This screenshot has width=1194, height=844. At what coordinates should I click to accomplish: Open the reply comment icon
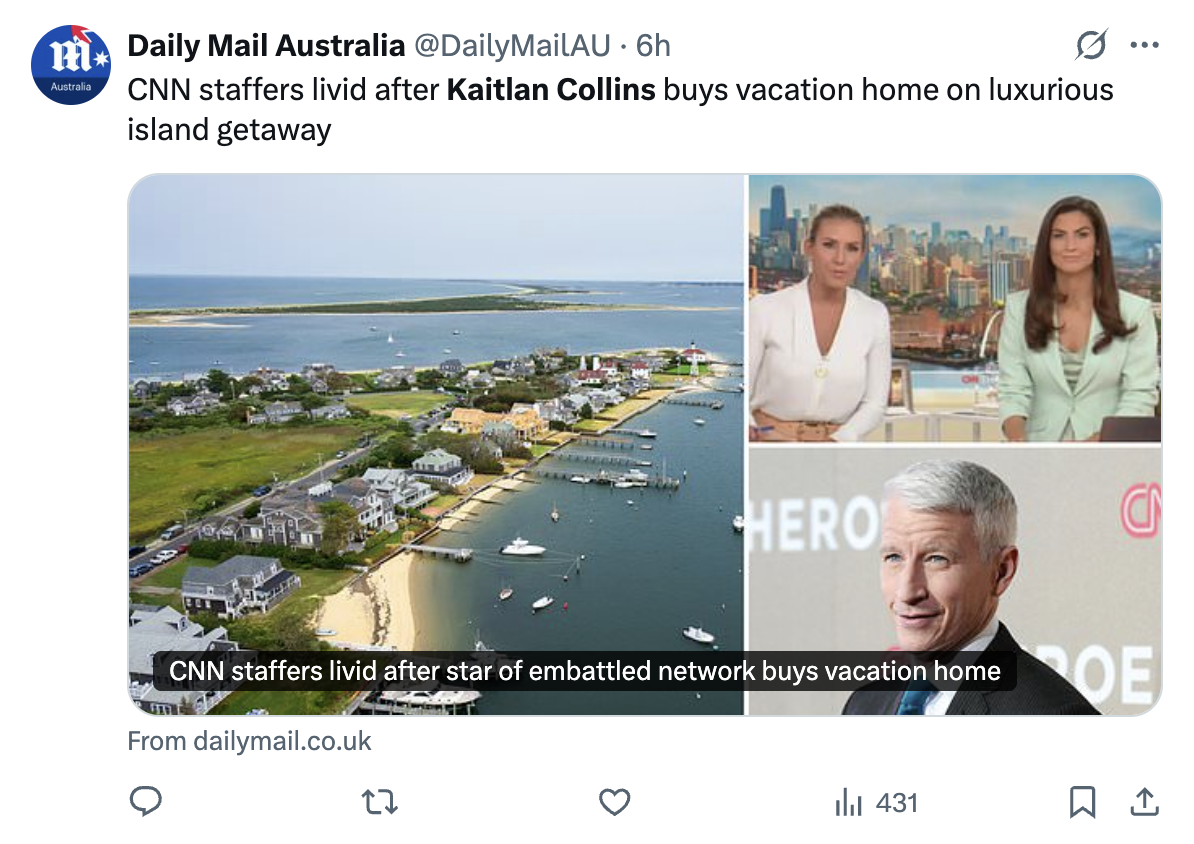145,801
